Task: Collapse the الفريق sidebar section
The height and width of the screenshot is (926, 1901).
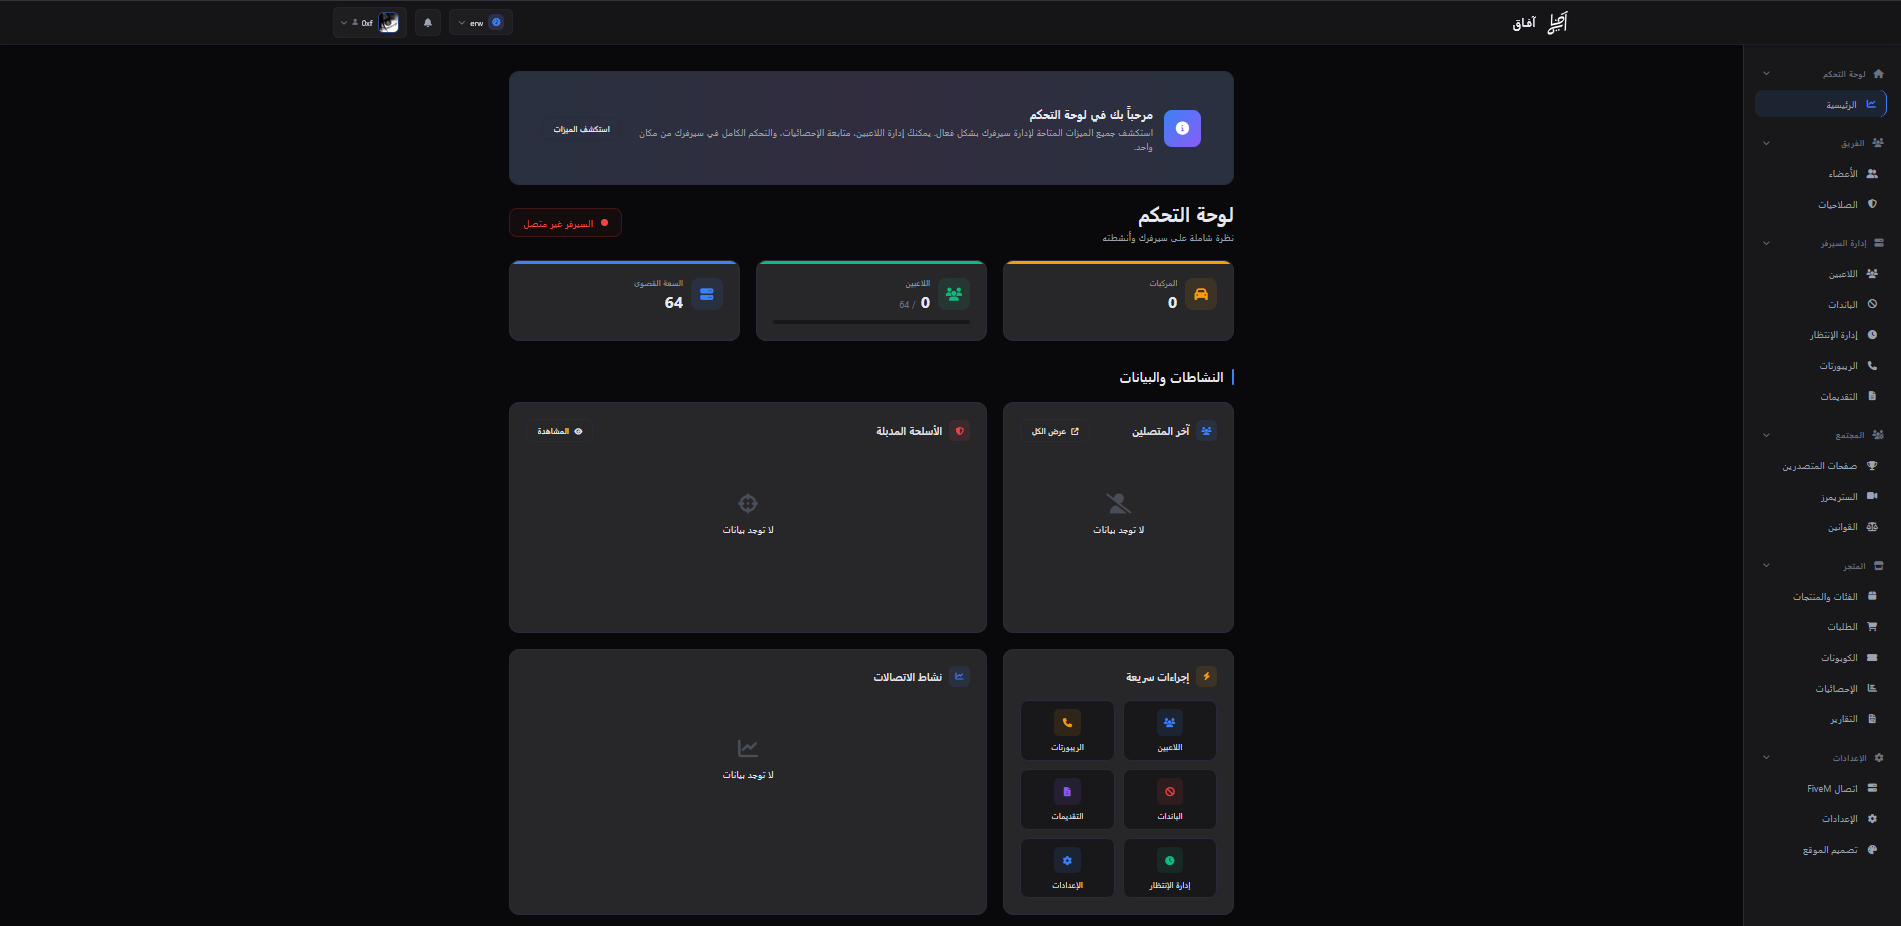Action: click(x=1766, y=143)
